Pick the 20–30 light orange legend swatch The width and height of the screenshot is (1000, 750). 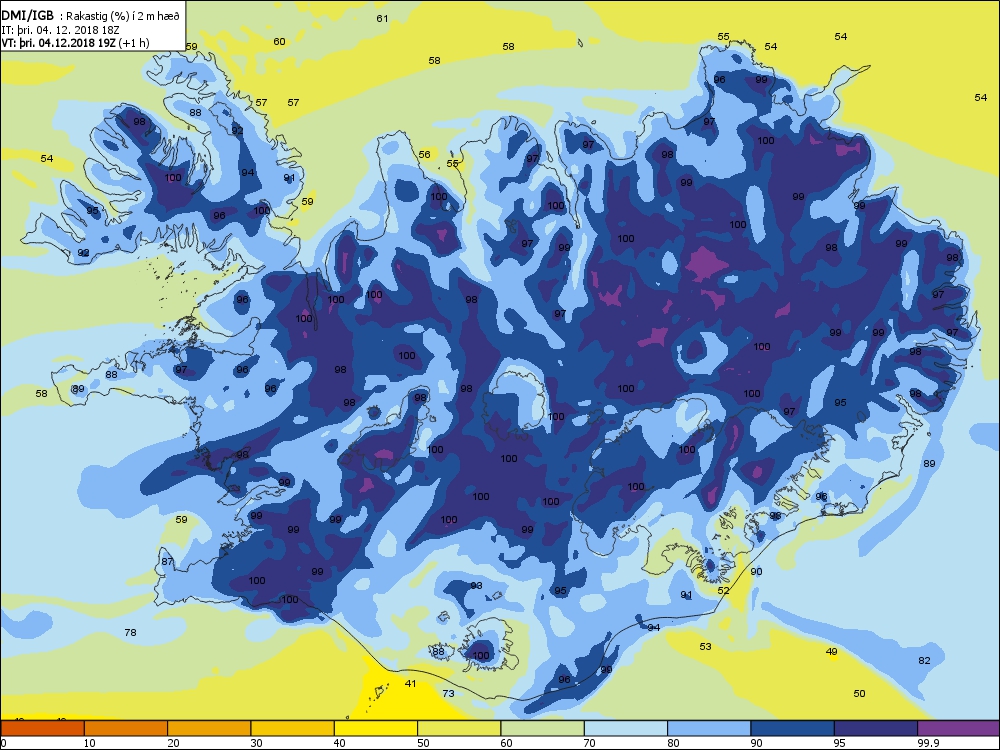209,728
